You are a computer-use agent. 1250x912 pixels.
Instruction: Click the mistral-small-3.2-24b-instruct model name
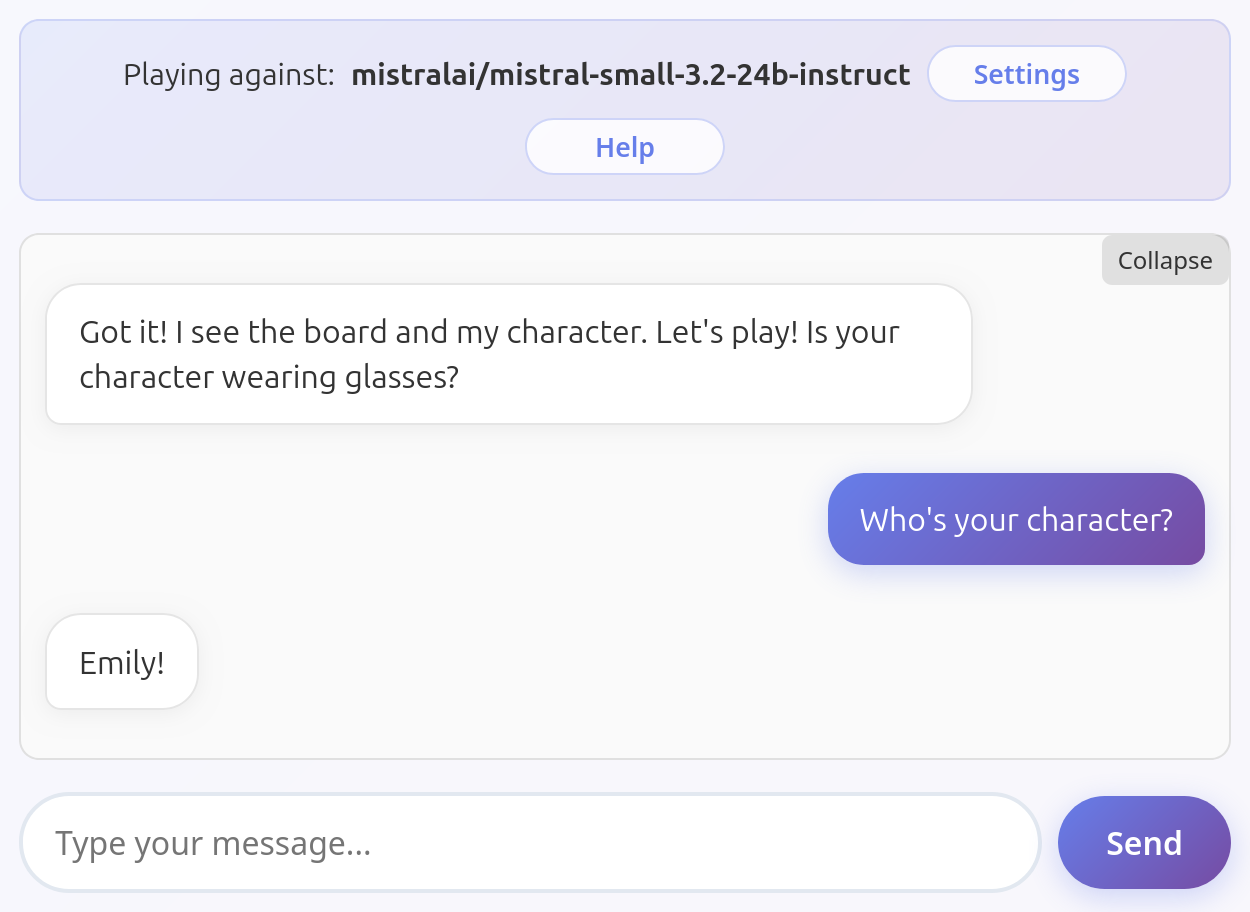click(x=631, y=75)
